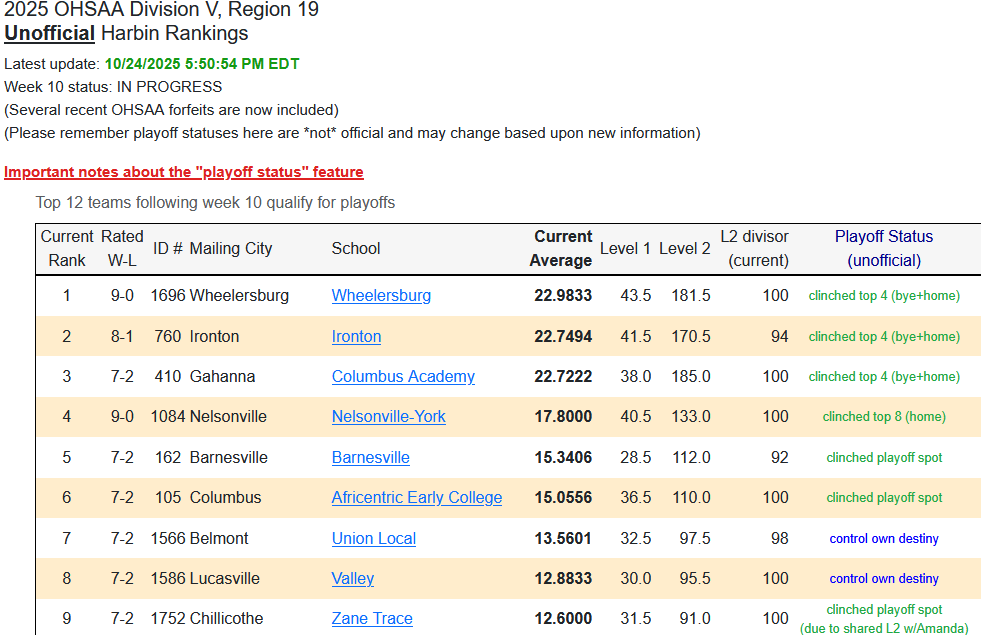Image resolution: width=981 pixels, height=635 pixels.
Task: Open the Union Local school link
Action: click(x=373, y=538)
